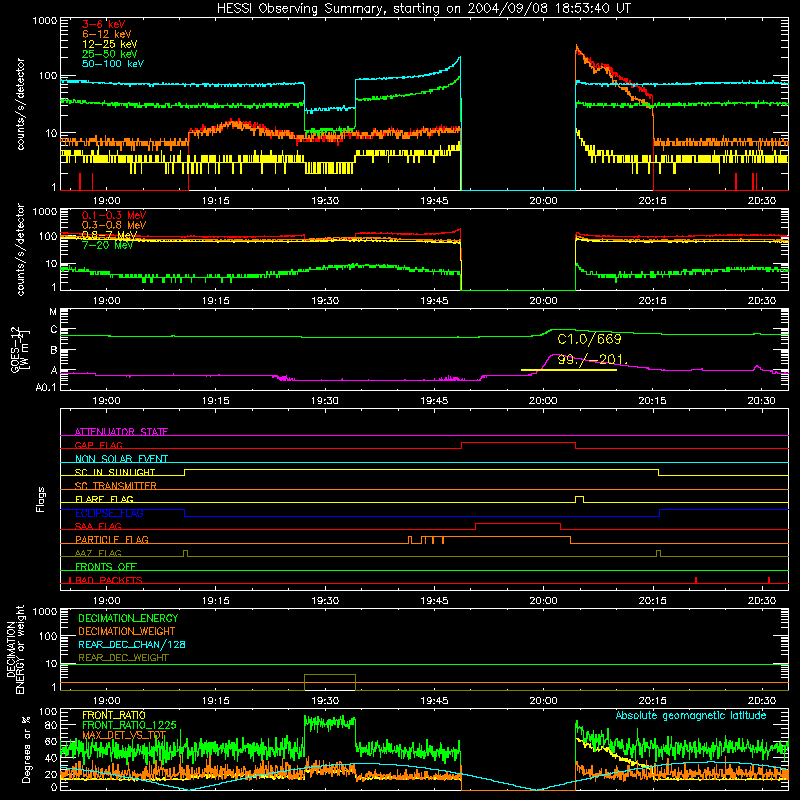
Task: Click the Degrees or % axis label
Action: pos(26,749)
